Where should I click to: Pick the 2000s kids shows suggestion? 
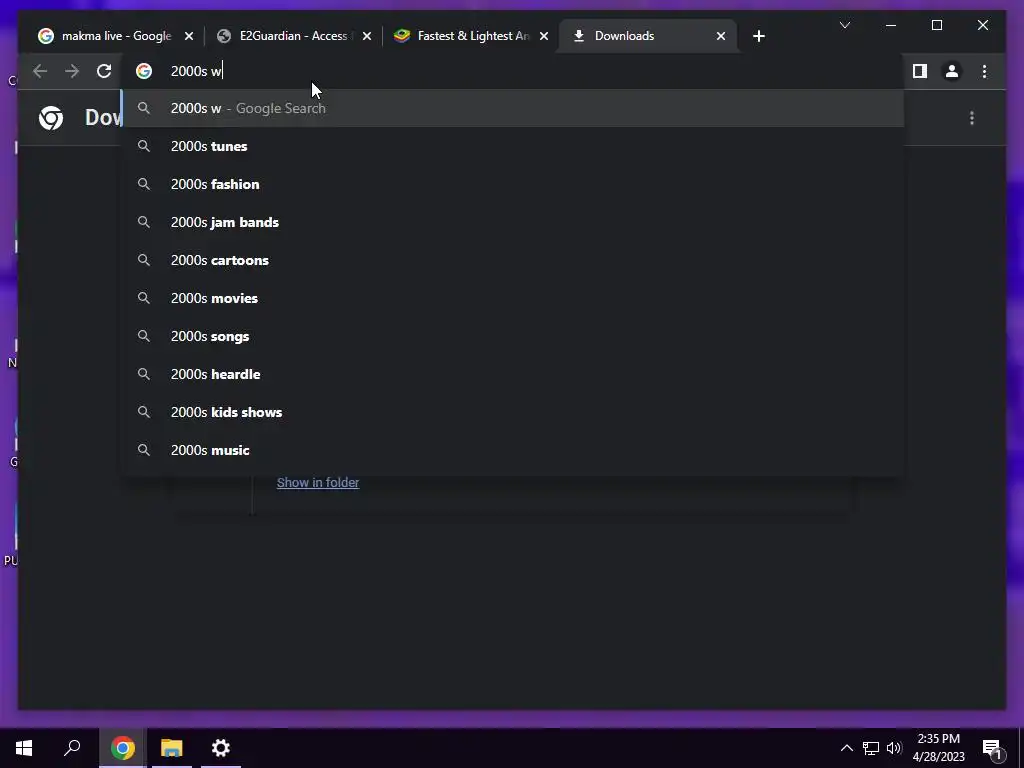514,412
